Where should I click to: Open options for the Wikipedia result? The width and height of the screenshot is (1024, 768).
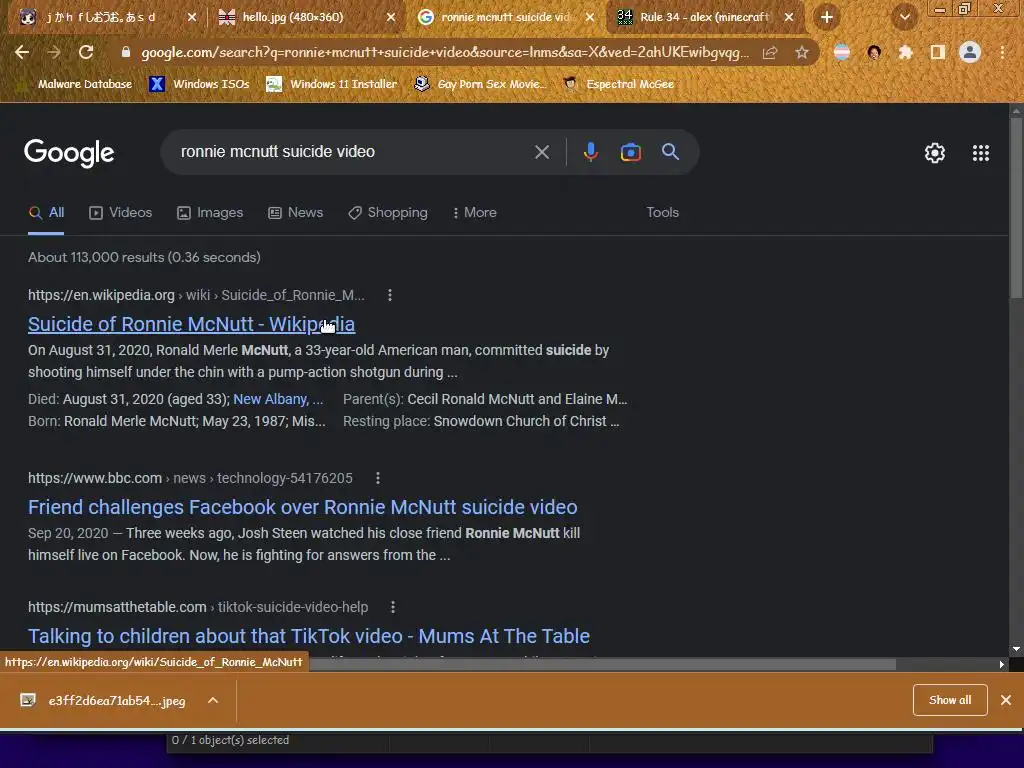pos(390,295)
